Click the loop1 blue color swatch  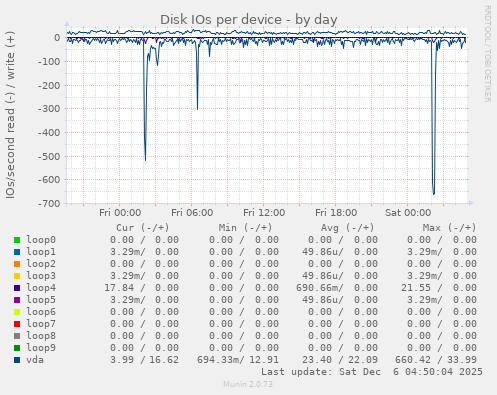pos(17,252)
